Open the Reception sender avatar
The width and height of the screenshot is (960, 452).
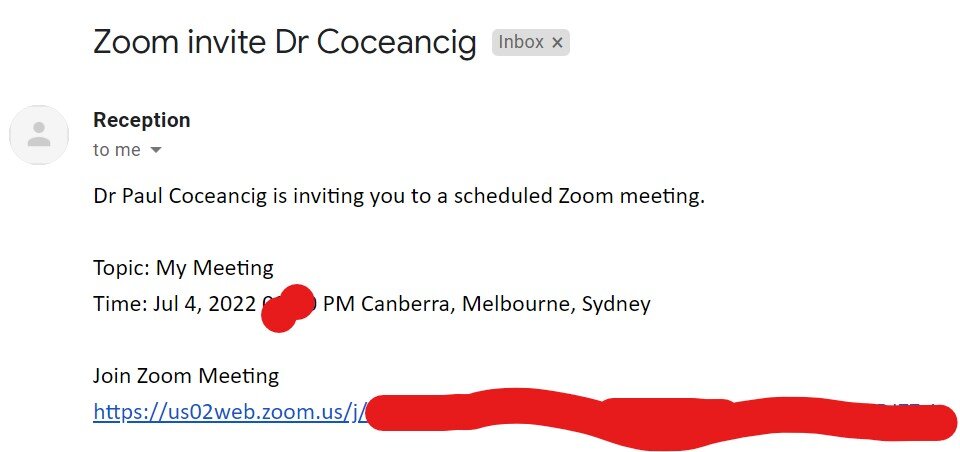point(39,135)
